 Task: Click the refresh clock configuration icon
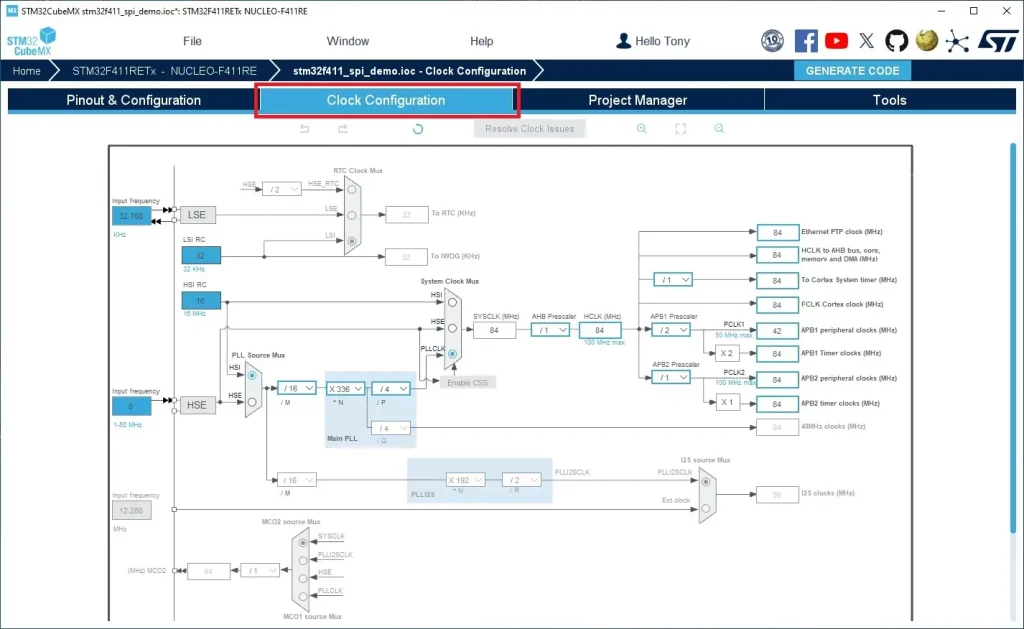[418, 129]
